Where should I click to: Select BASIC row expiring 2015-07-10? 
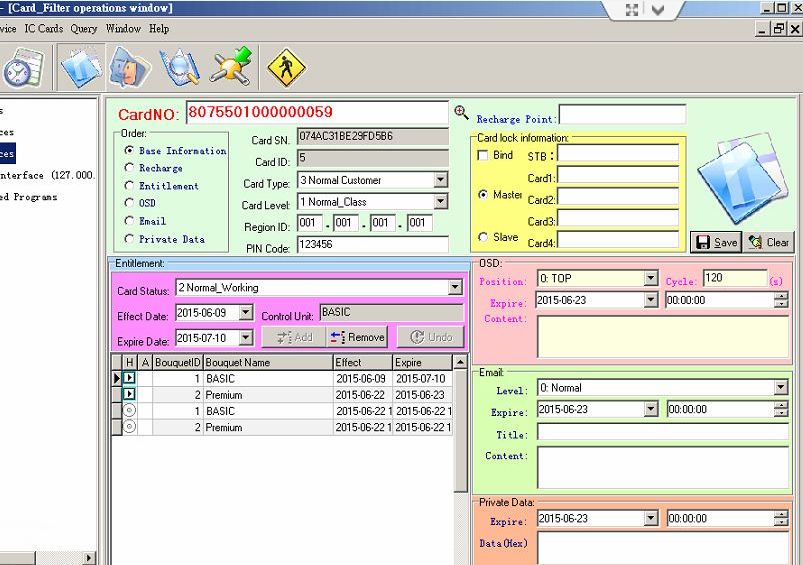point(282,379)
